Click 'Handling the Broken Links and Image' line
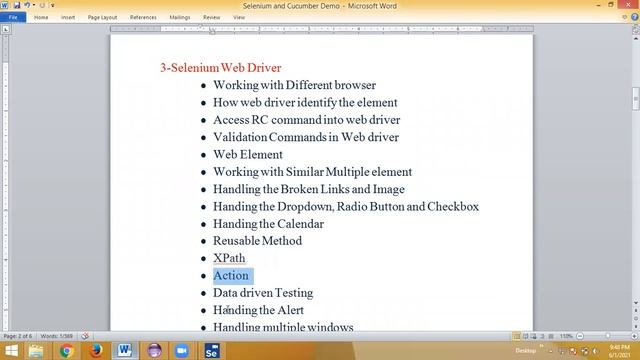 (x=309, y=189)
